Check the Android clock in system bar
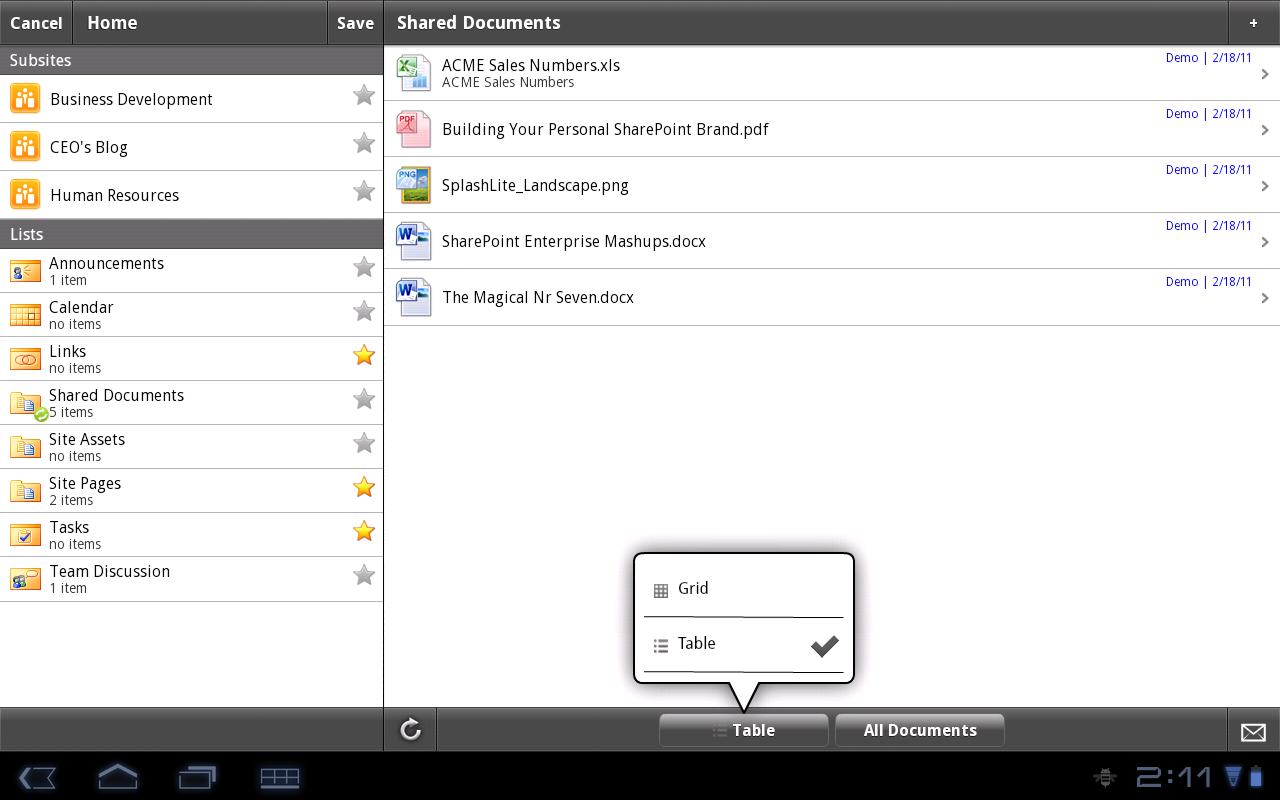Viewport: 1280px width, 800px height. pyautogui.click(x=1174, y=776)
